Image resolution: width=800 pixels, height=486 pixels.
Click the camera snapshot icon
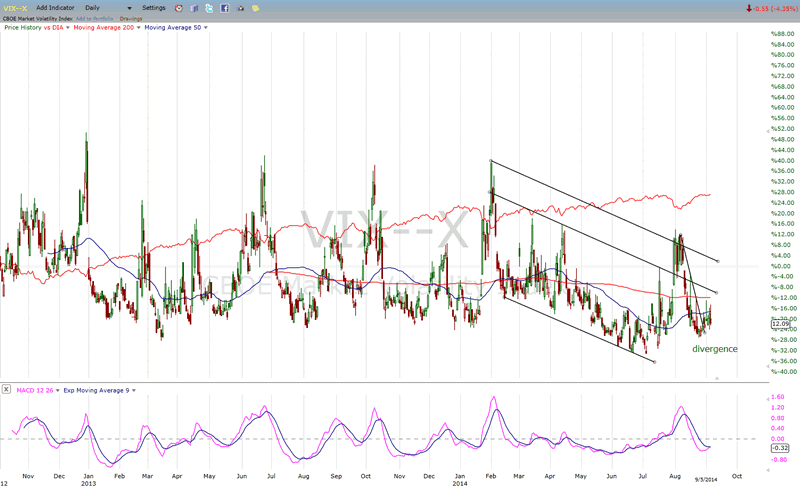(x=241, y=8)
